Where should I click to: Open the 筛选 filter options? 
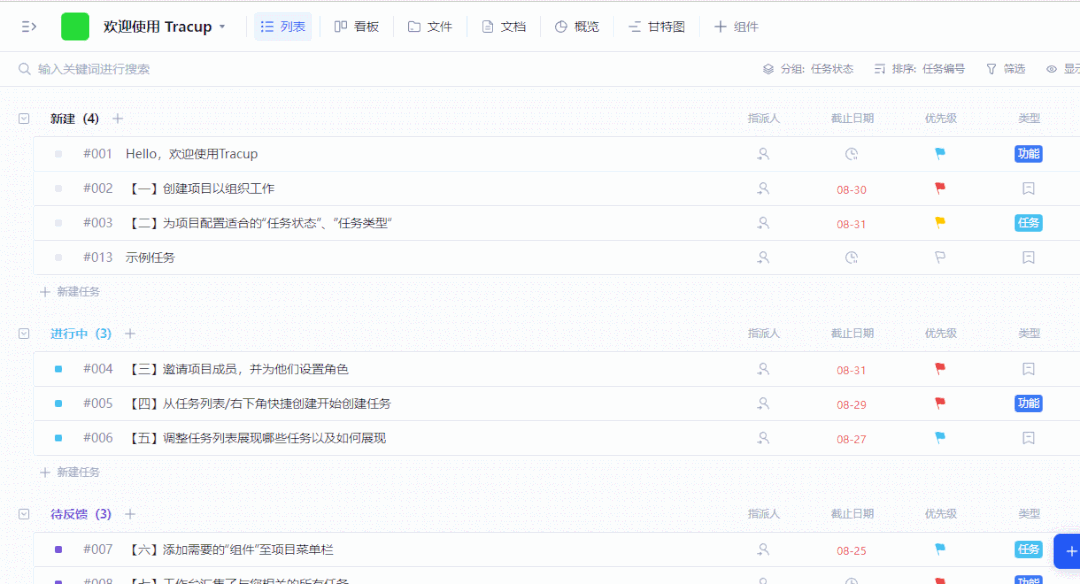[1004, 68]
